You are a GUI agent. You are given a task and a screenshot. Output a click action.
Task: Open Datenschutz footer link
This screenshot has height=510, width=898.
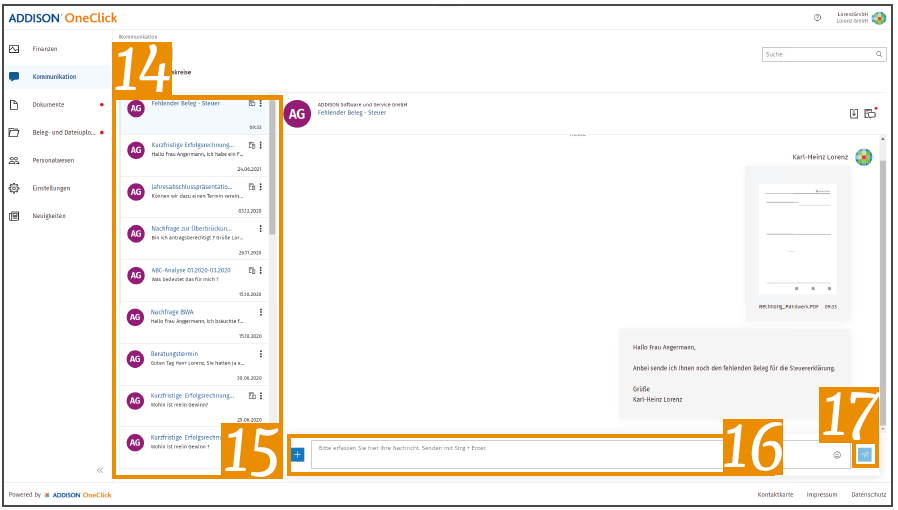(868, 495)
